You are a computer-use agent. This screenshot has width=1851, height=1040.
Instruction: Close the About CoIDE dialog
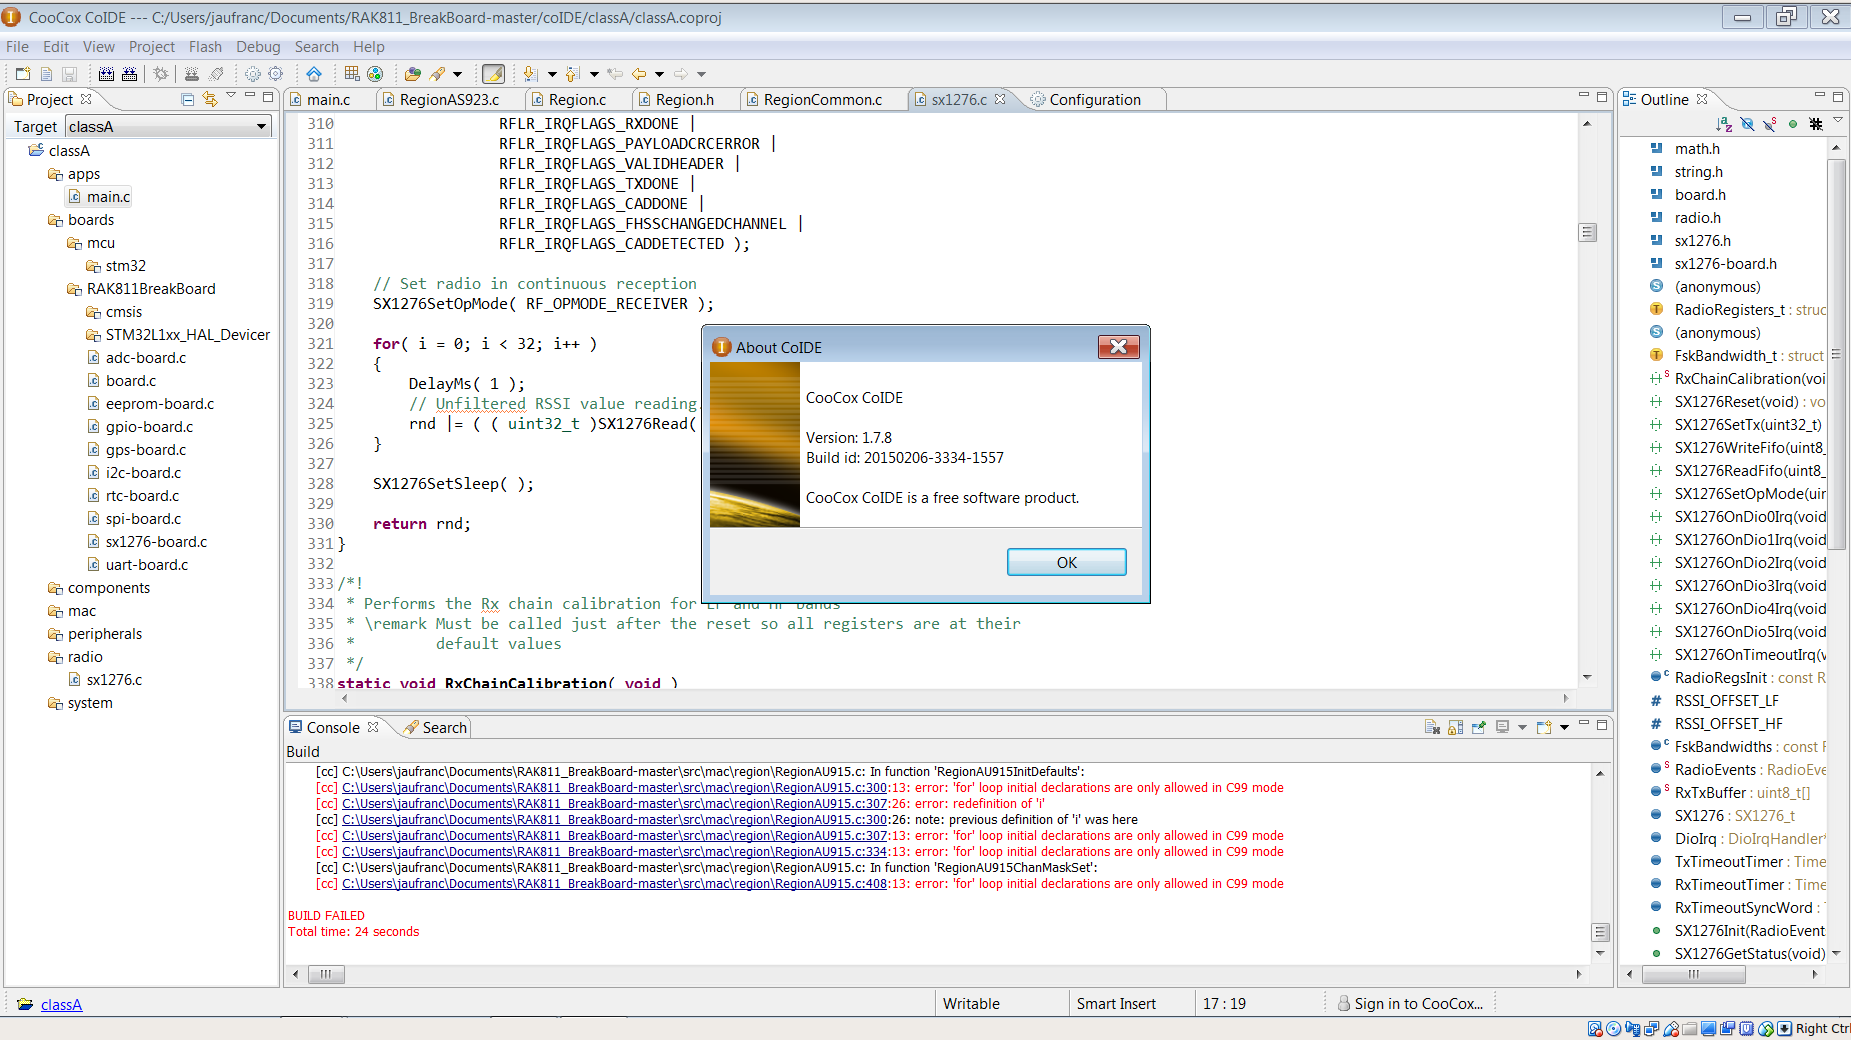pos(1118,347)
